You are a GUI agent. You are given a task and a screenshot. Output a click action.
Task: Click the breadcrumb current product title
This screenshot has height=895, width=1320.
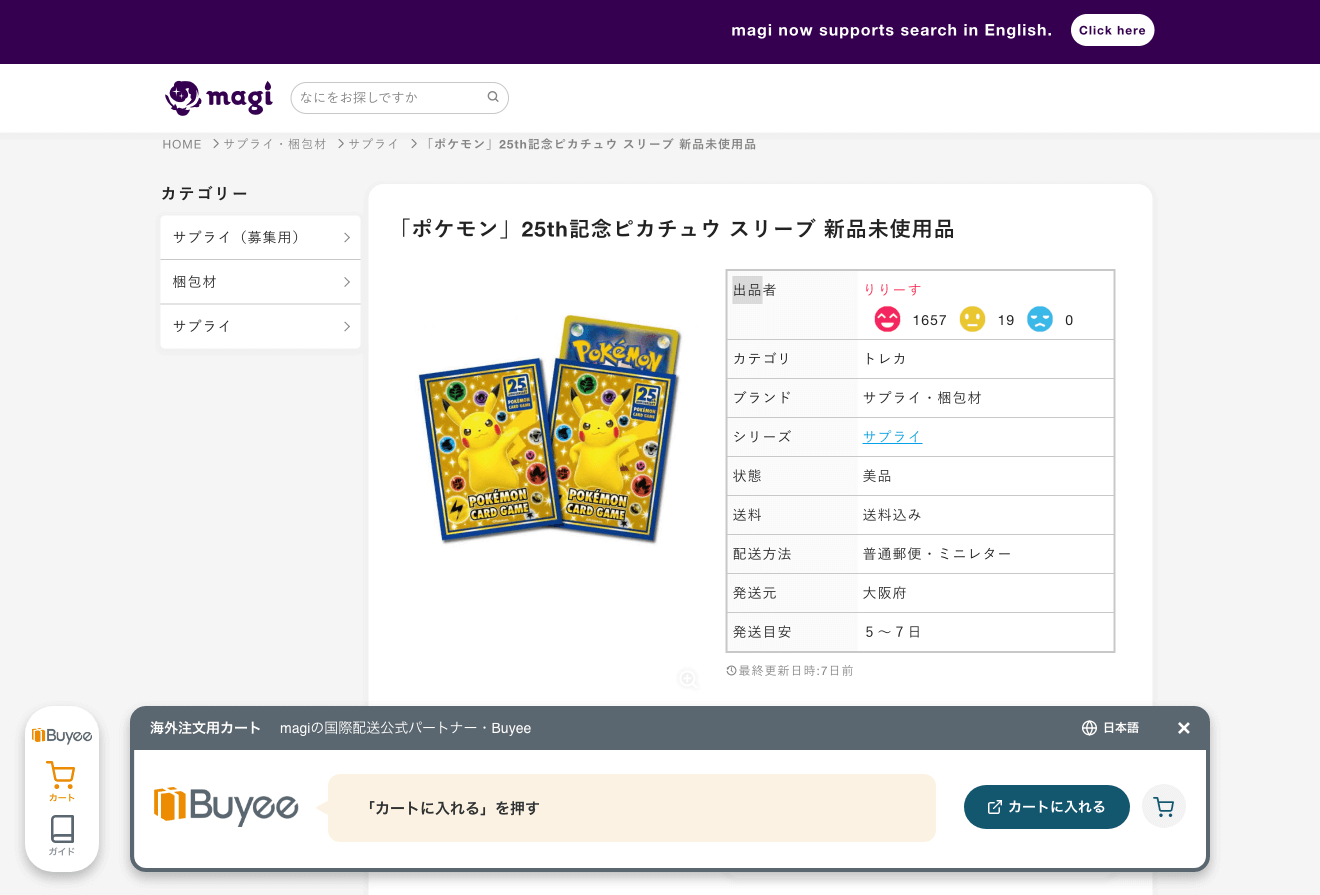[589, 144]
